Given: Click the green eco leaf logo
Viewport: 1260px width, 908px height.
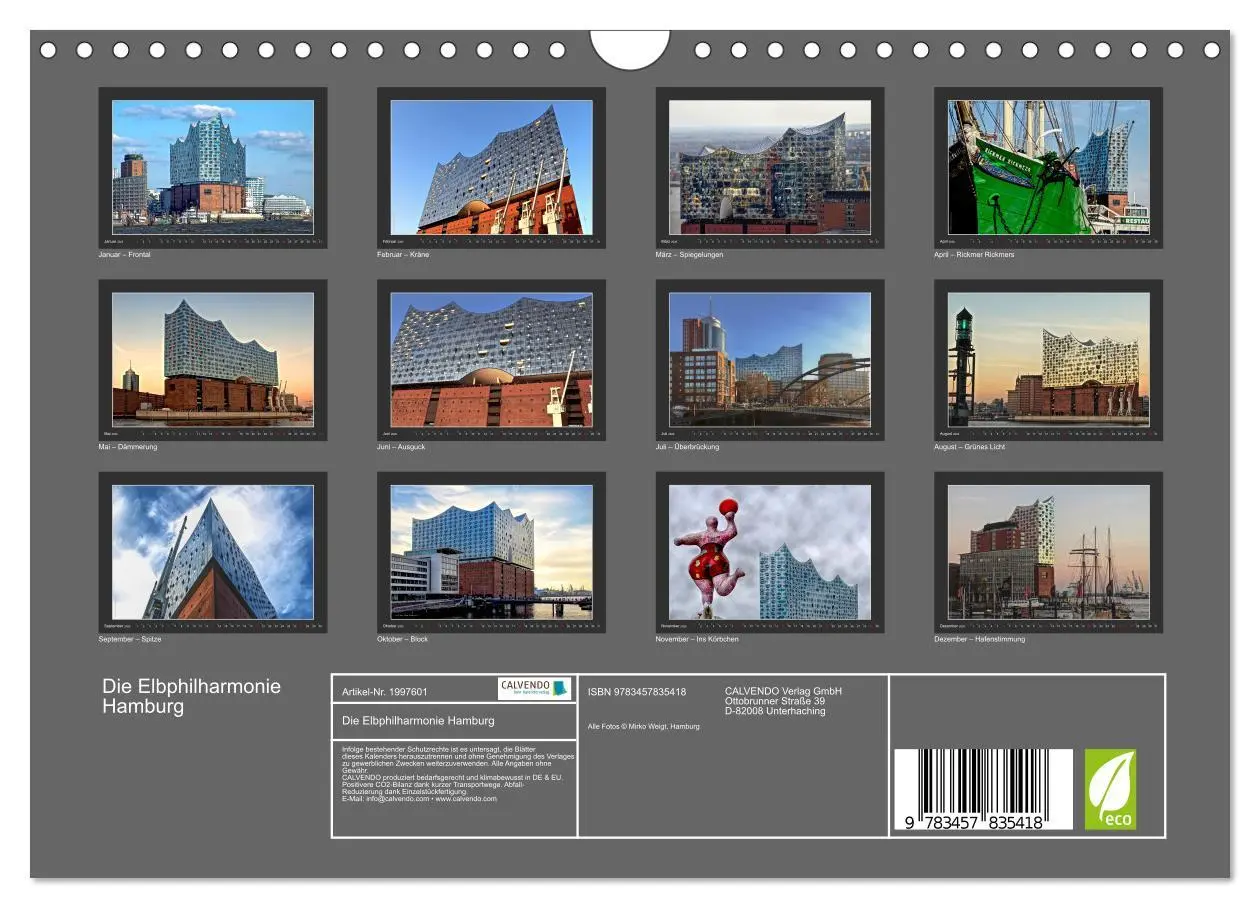Looking at the screenshot, I should (x=1110, y=789).
